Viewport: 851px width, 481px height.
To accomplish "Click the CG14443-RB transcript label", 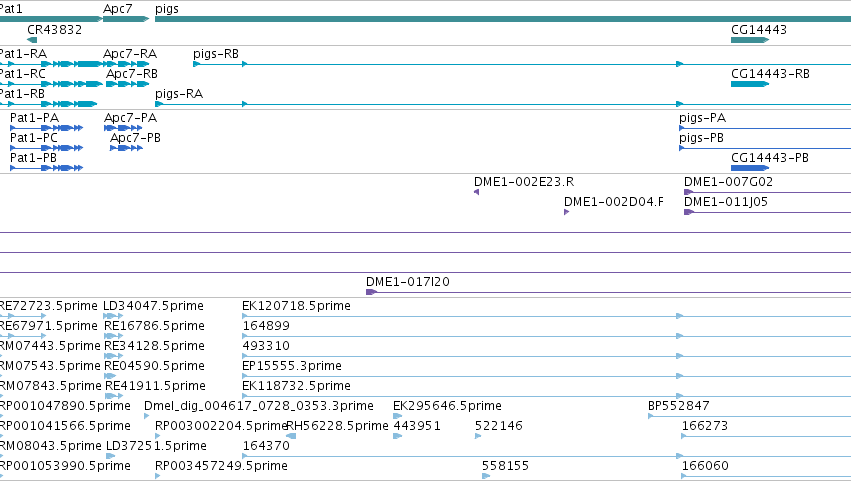I will coord(770,74).
